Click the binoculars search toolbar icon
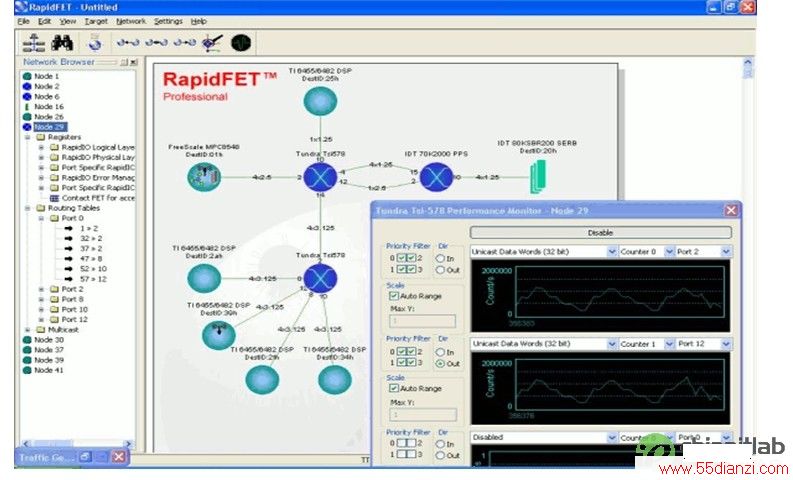Image resolution: width=793 pixels, height=480 pixels. 62,43
